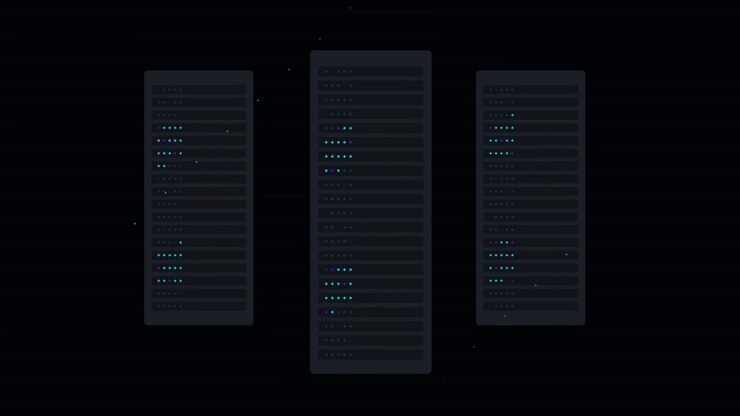Select the shorter left server rack

coord(199,198)
